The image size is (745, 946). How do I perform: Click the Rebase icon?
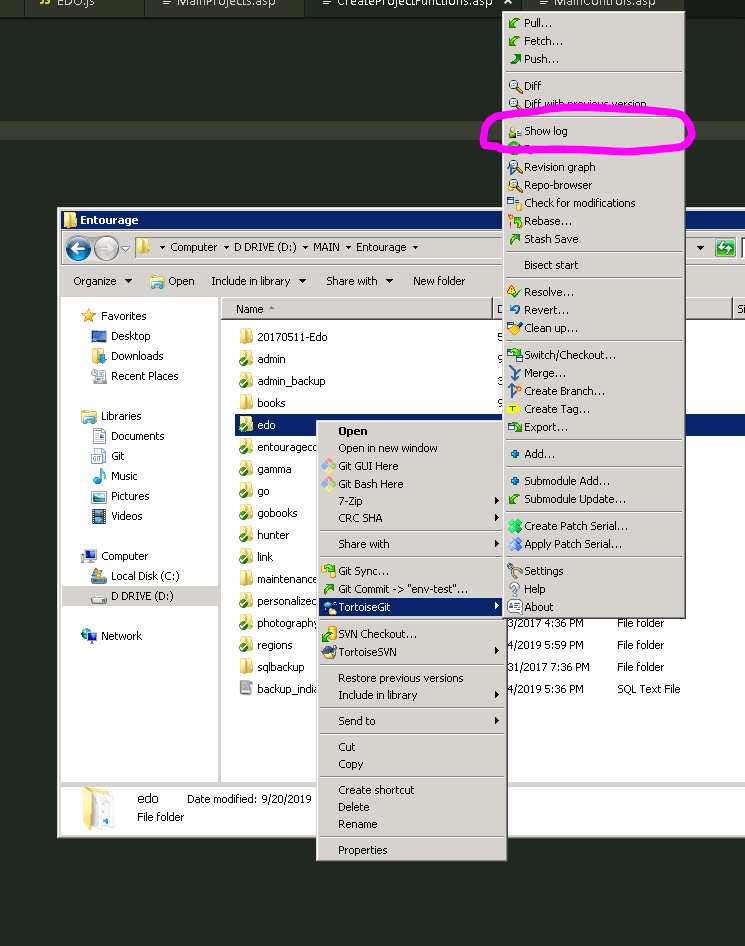pos(514,221)
